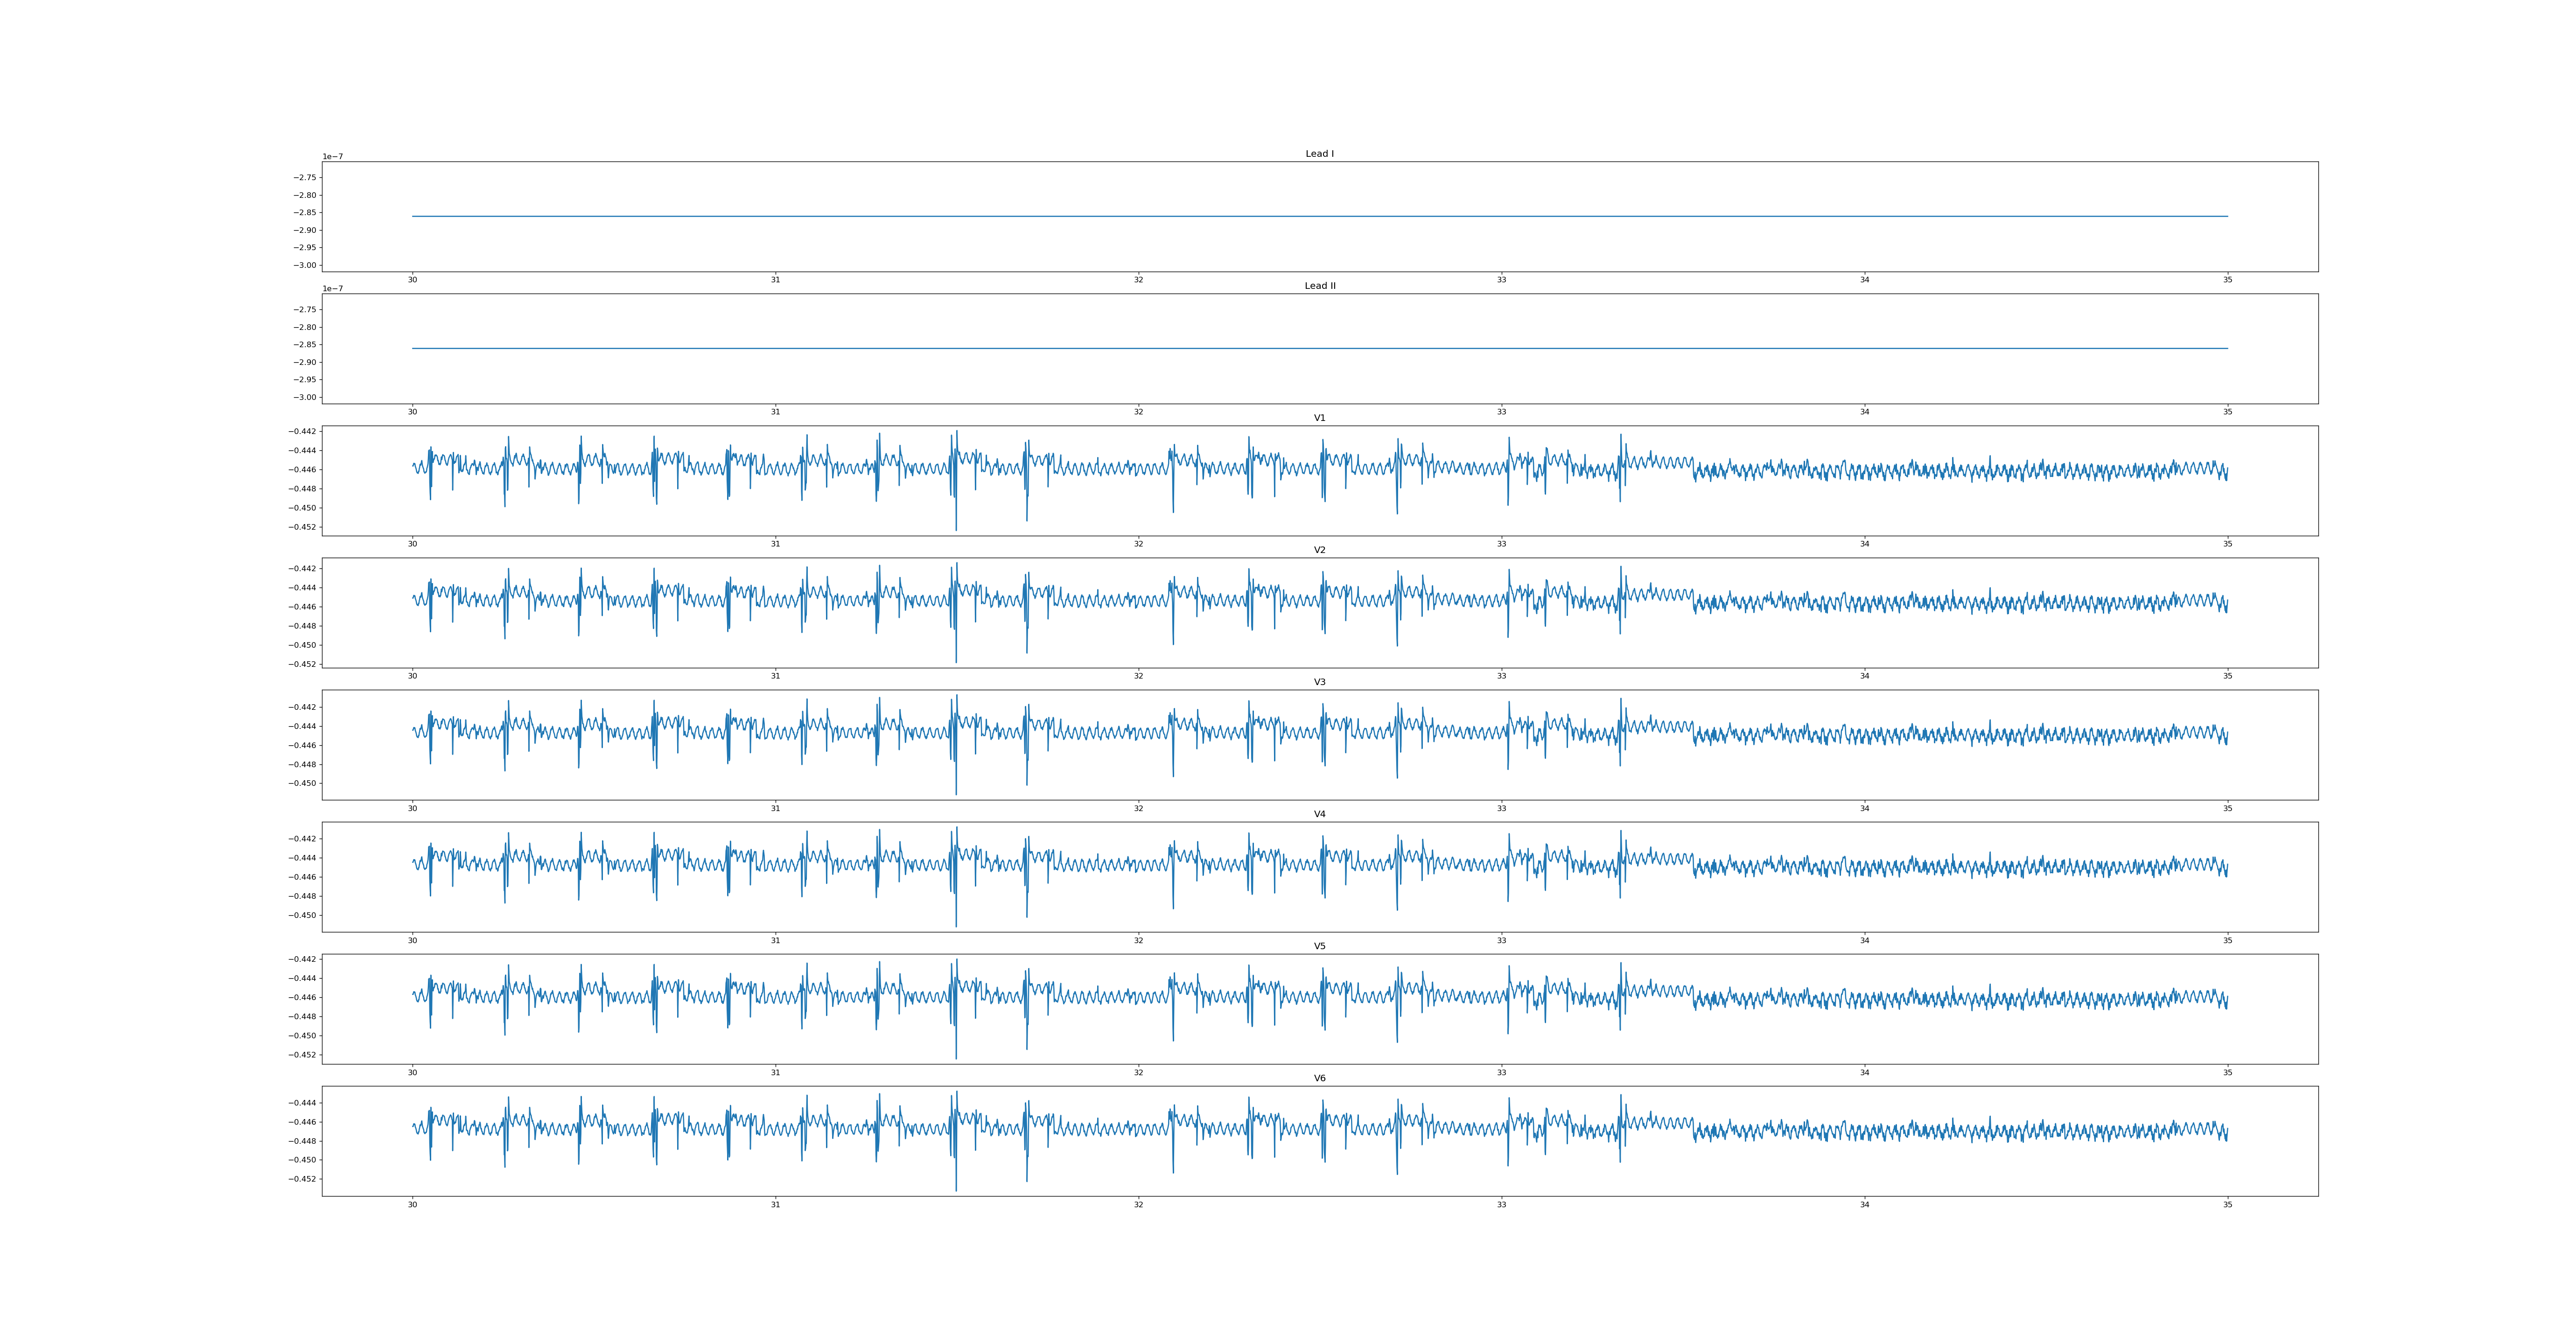Click the deepest downward spike in V1 trace

coord(956,528)
